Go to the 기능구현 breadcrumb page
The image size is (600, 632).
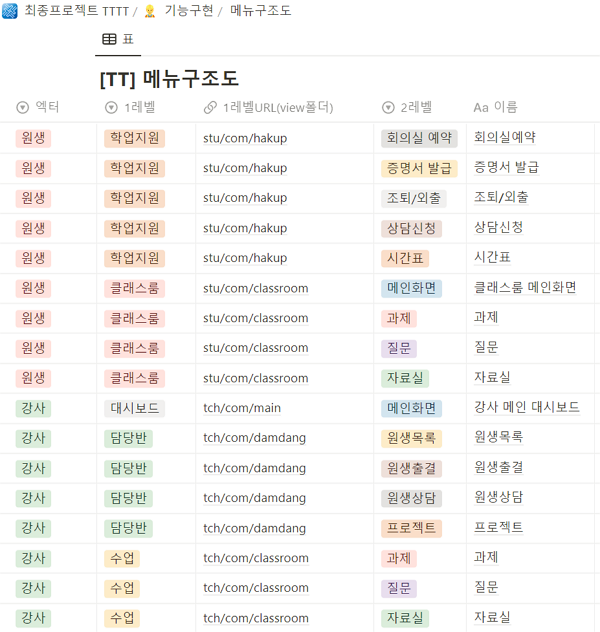[x=189, y=11]
